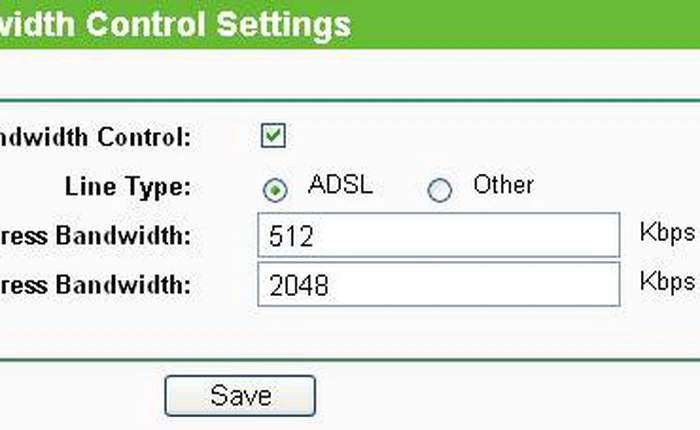Click the field containing 512

(437, 237)
